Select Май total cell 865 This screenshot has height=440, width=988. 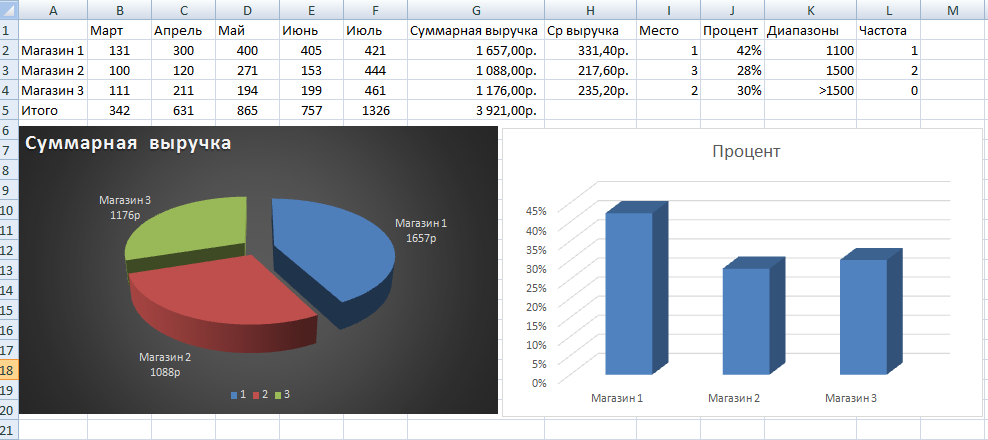tap(248, 111)
